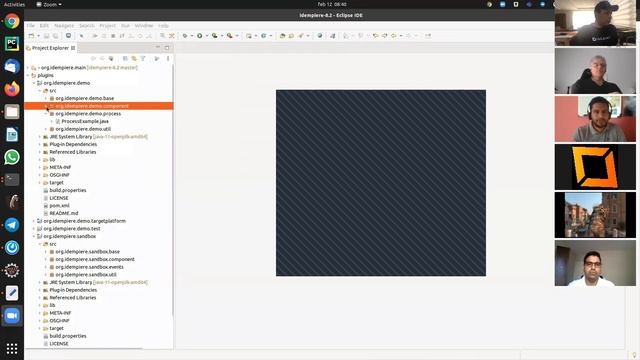Screen dimensions: 640x360
Task: Maximize the Project Explorer panel
Action: [x=167, y=48]
